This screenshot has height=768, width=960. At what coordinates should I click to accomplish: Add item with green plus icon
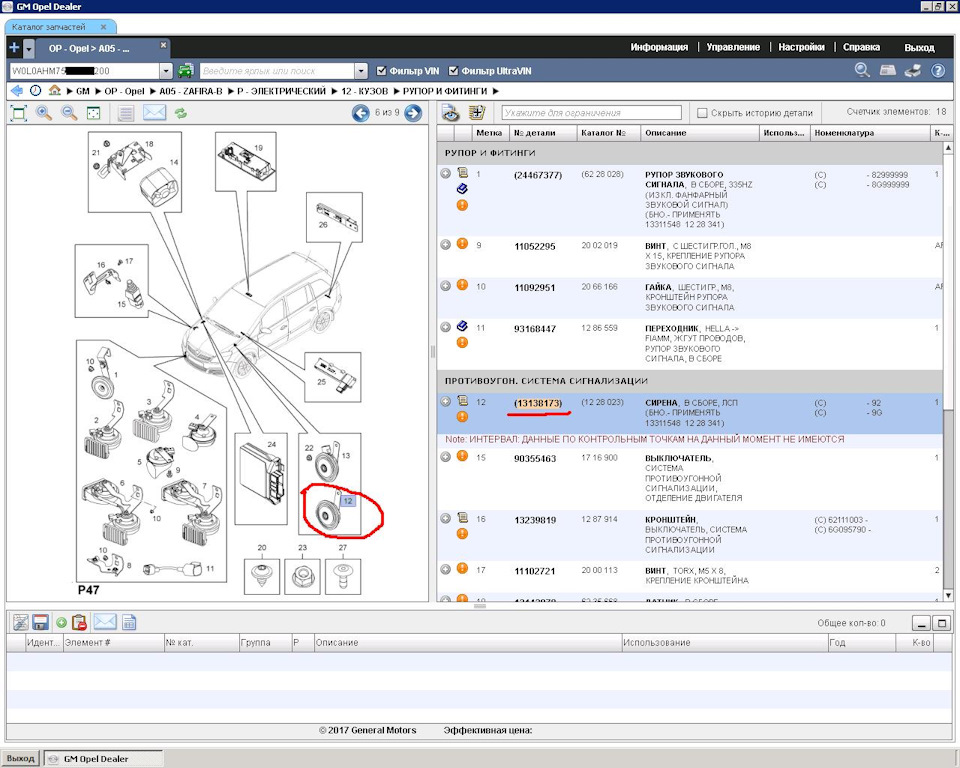(61, 623)
